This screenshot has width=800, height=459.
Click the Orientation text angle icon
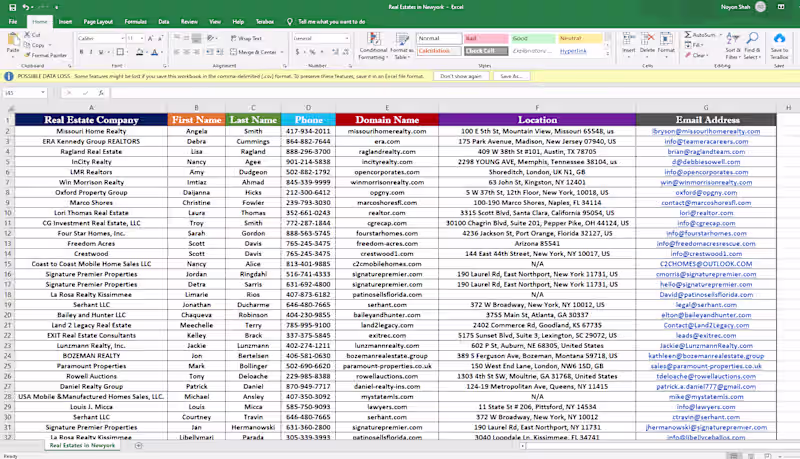click(211, 38)
